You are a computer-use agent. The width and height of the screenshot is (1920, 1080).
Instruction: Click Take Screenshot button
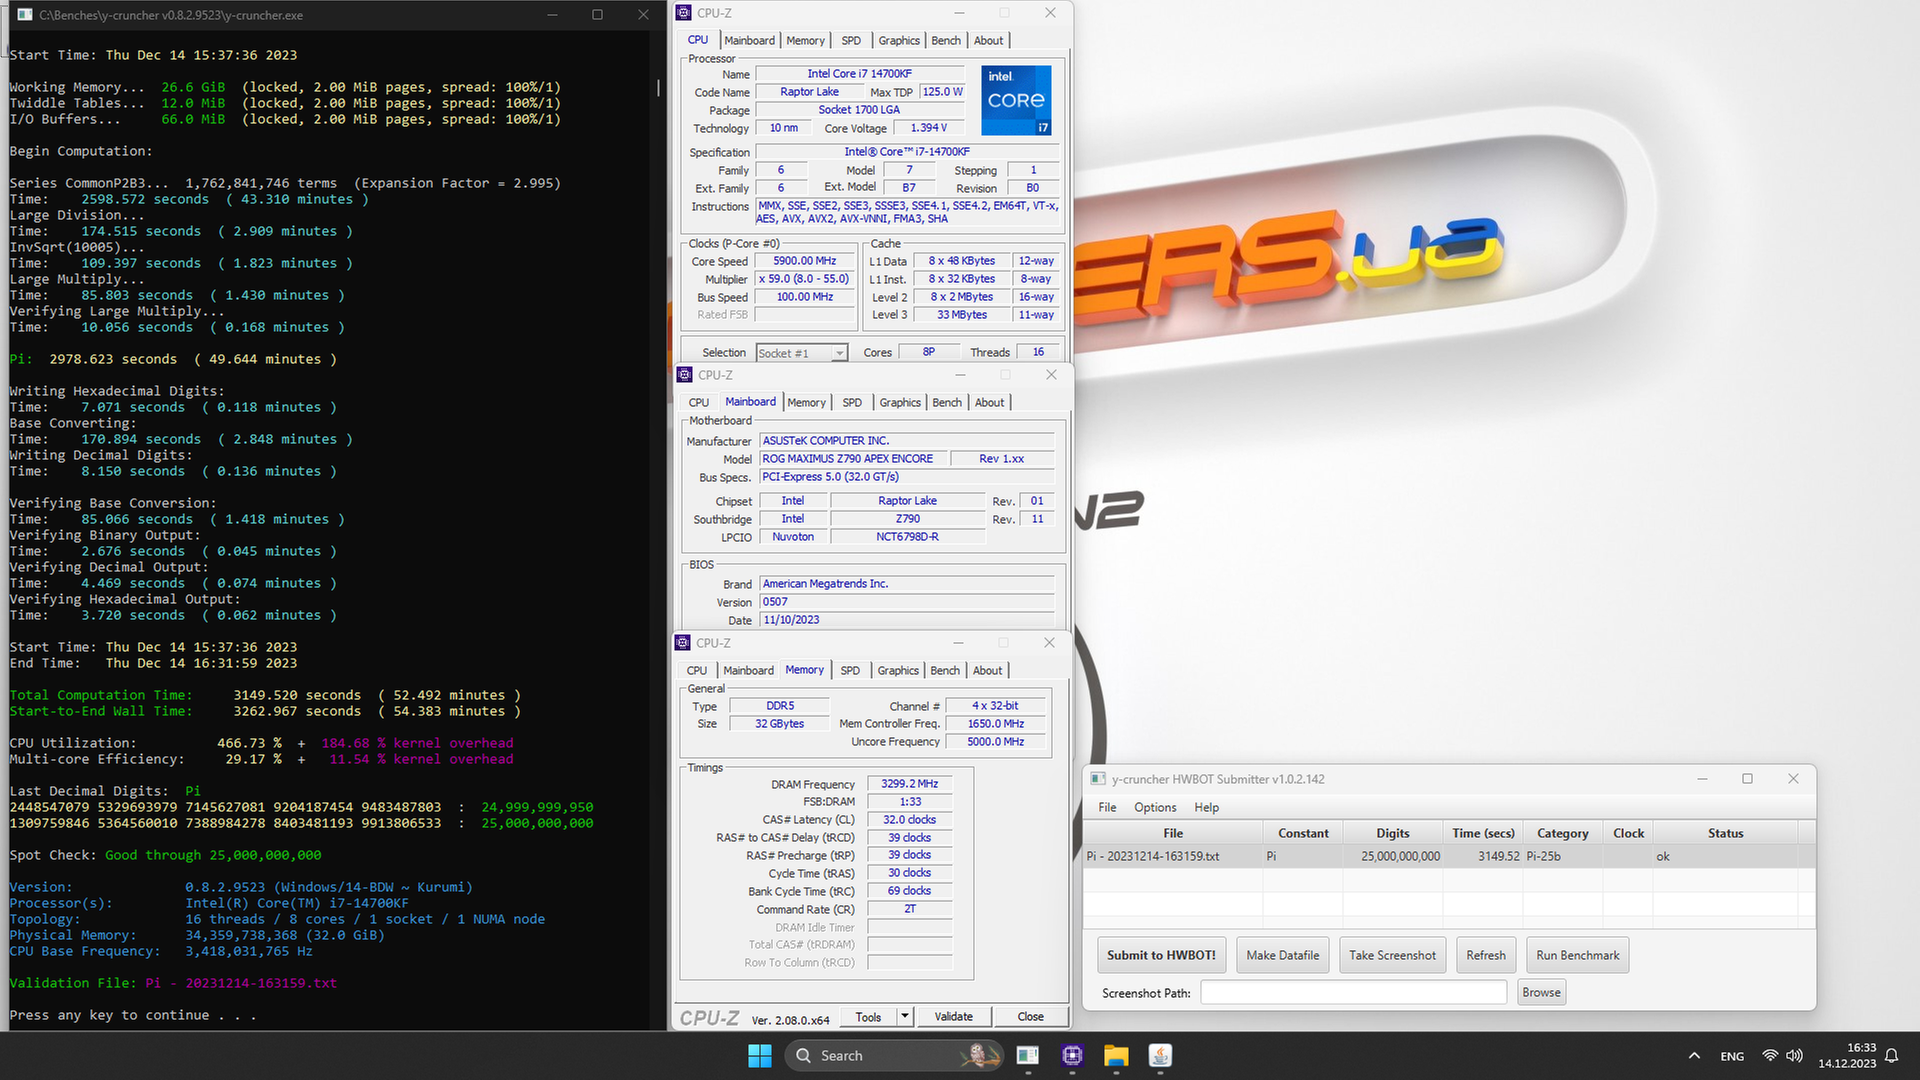point(1392,955)
